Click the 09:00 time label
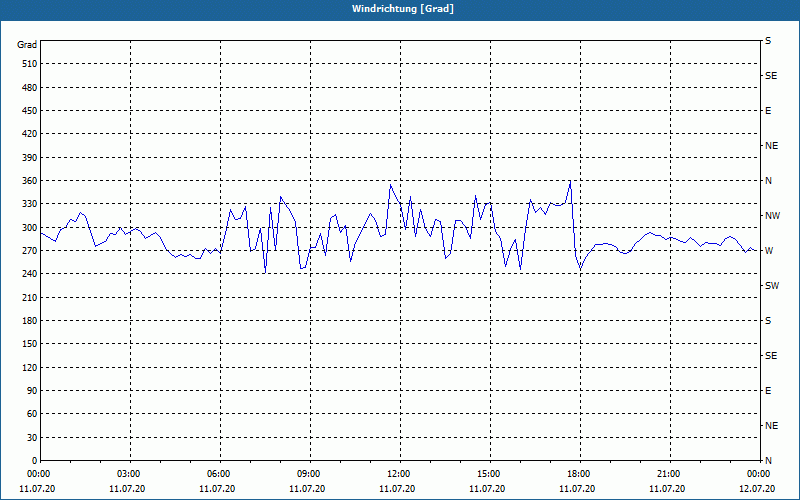 (x=308, y=474)
